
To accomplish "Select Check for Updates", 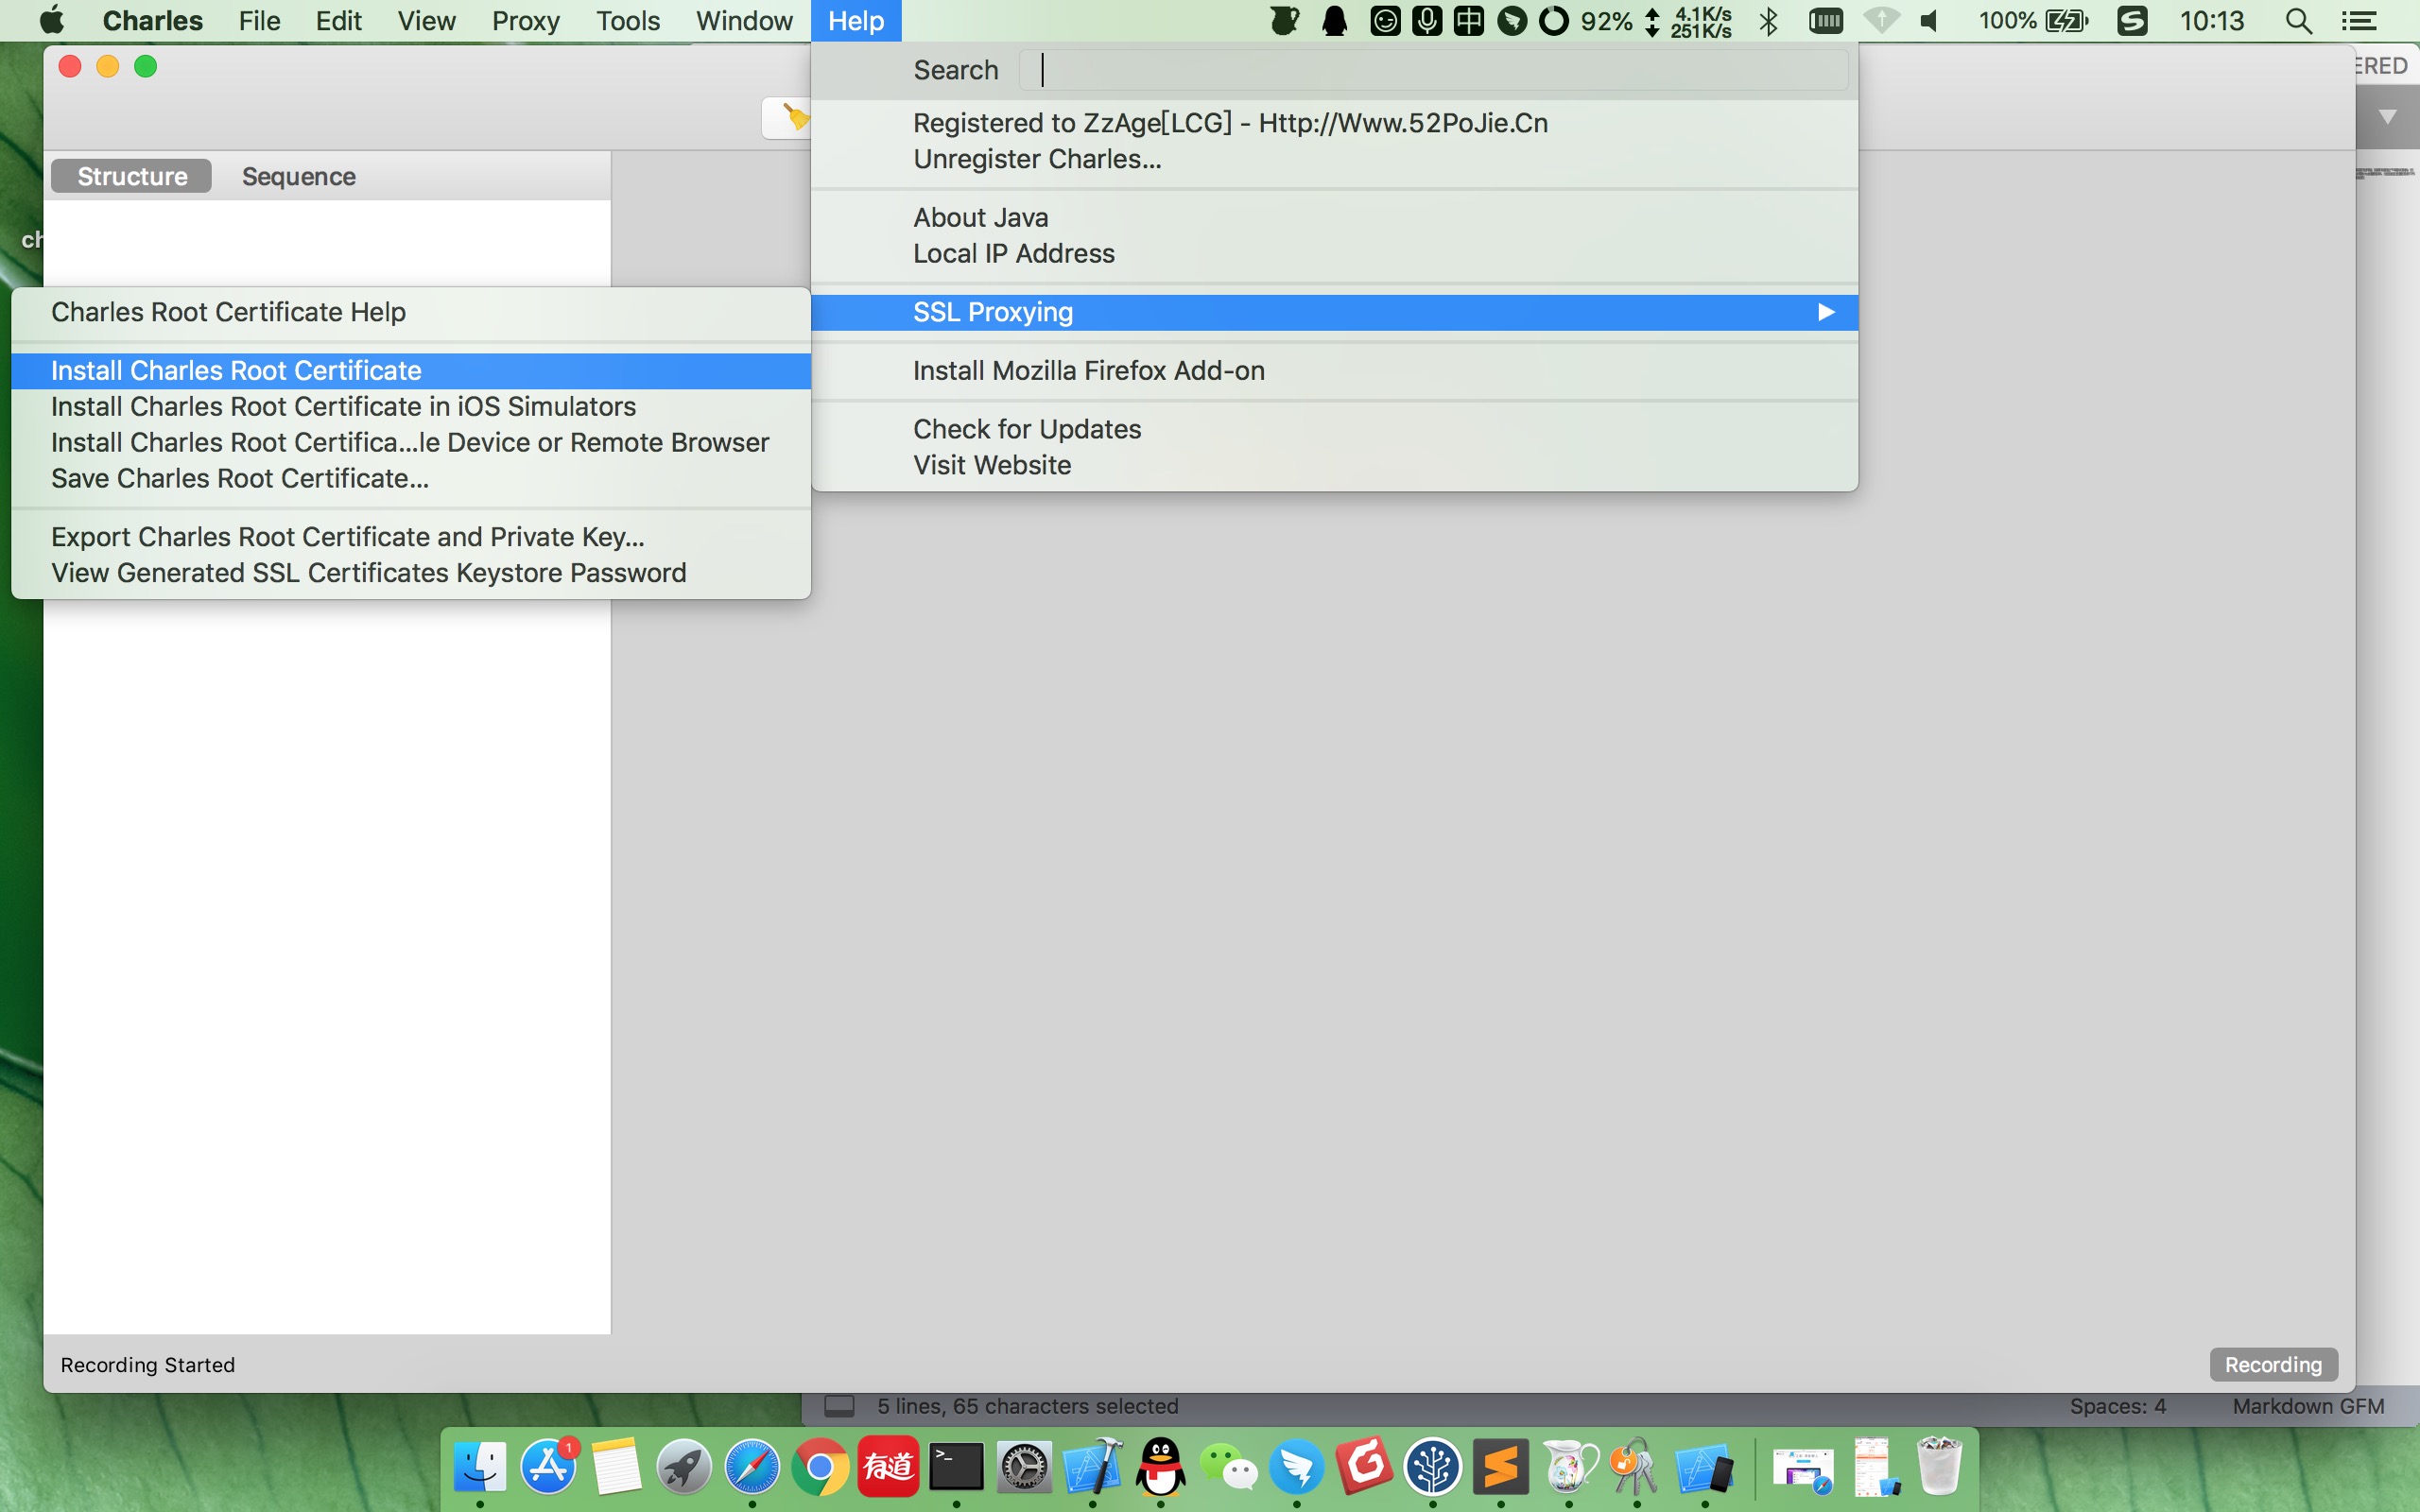I will coord(1335,429).
